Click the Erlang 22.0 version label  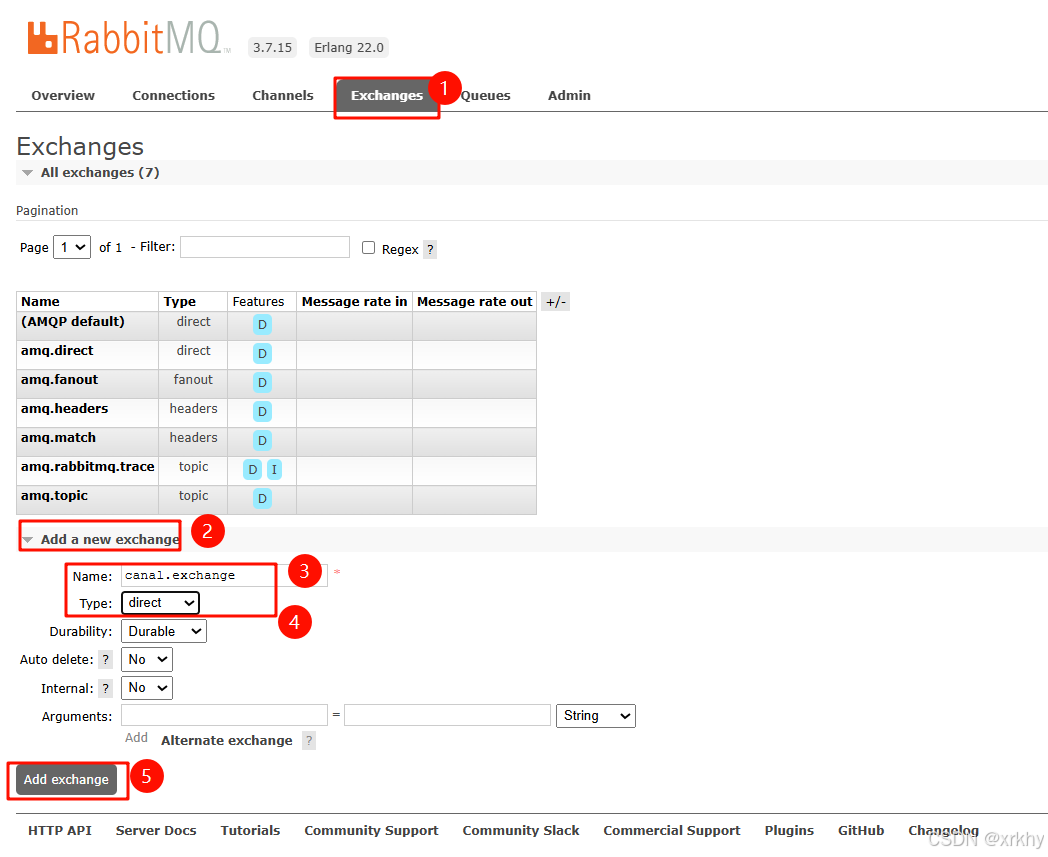[x=349, y=47]
